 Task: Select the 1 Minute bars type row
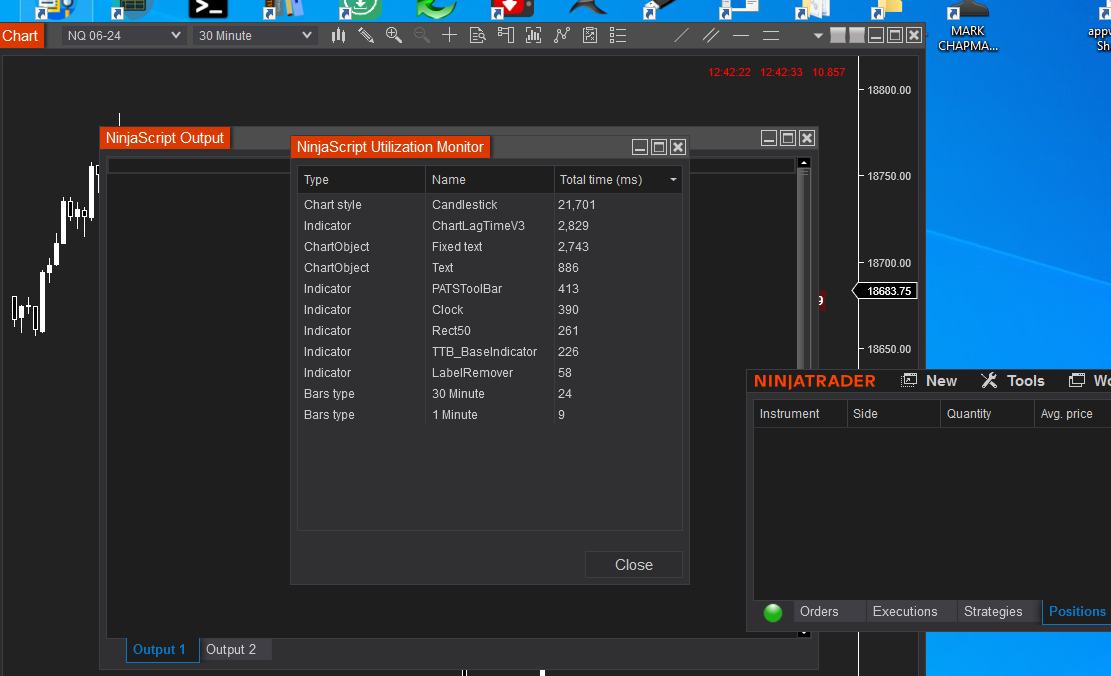[490, 415]
